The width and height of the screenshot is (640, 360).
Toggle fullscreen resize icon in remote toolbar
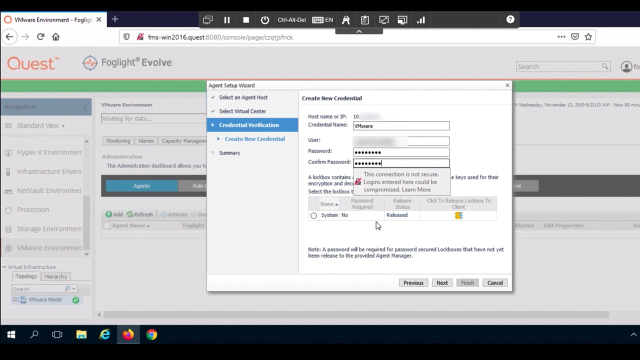384,20
